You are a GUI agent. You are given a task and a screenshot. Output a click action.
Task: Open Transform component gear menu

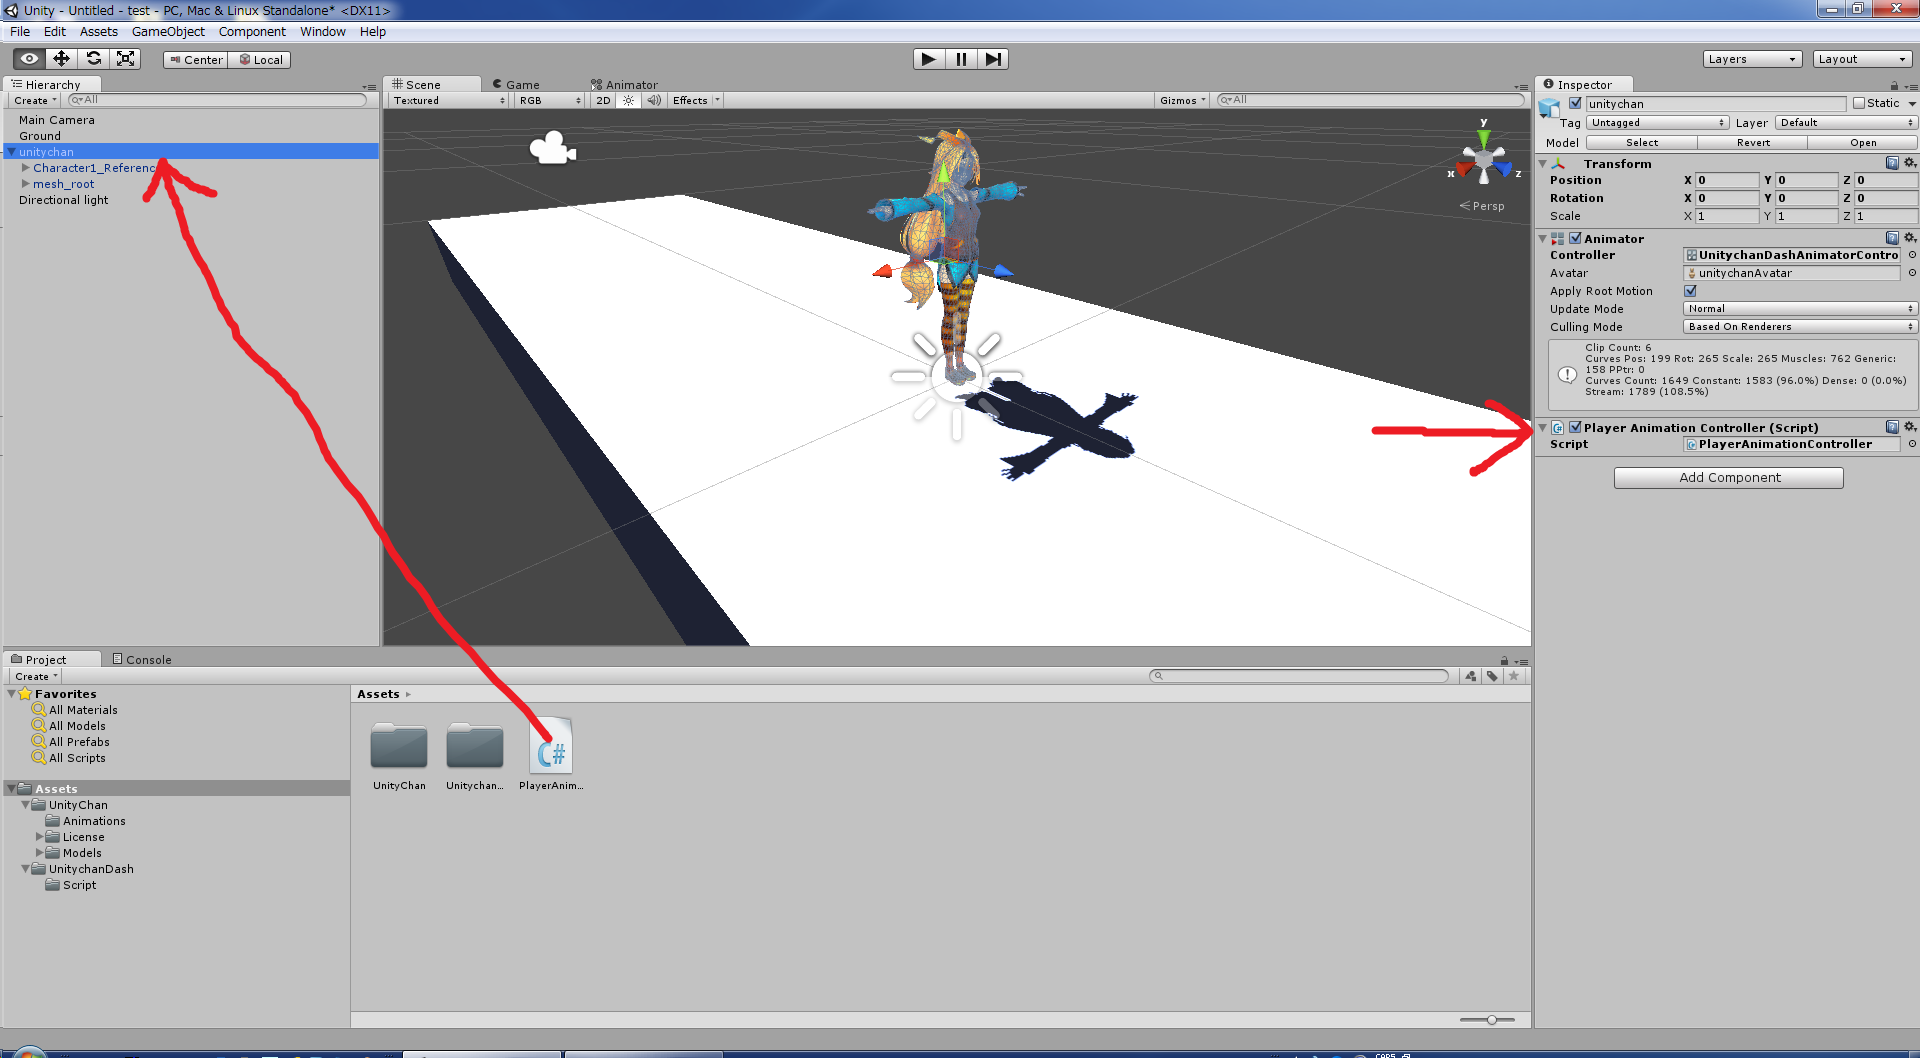pyautogui.click(x=1910, y=163)
